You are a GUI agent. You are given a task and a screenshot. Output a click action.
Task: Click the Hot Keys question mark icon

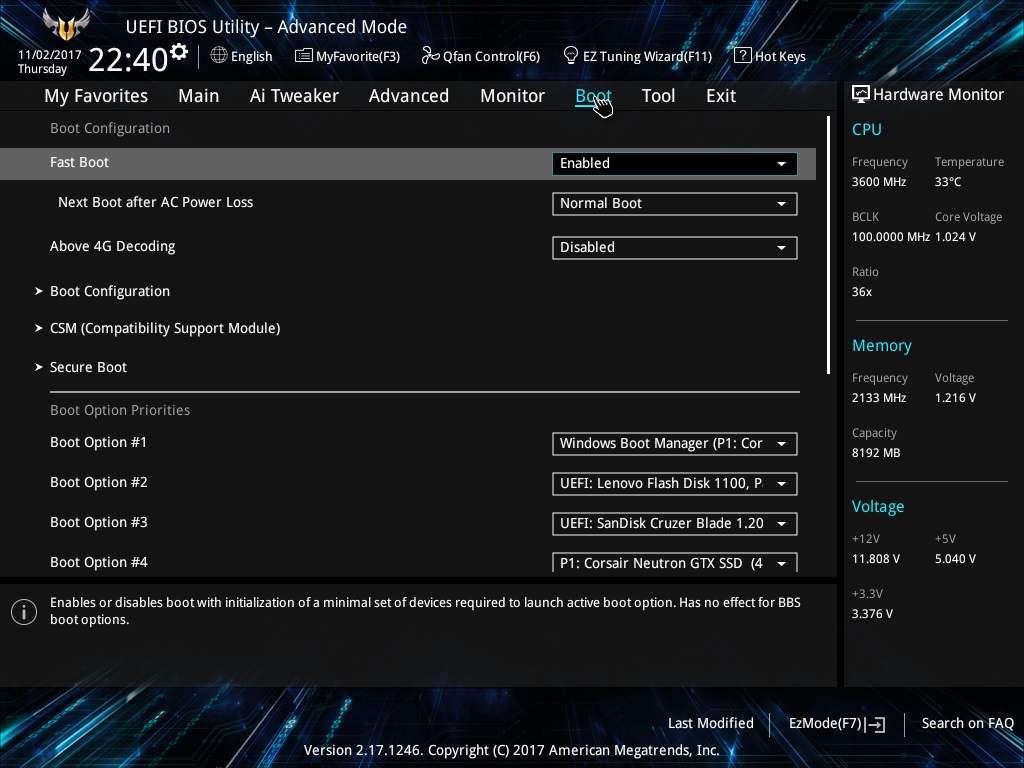[743, 56]
